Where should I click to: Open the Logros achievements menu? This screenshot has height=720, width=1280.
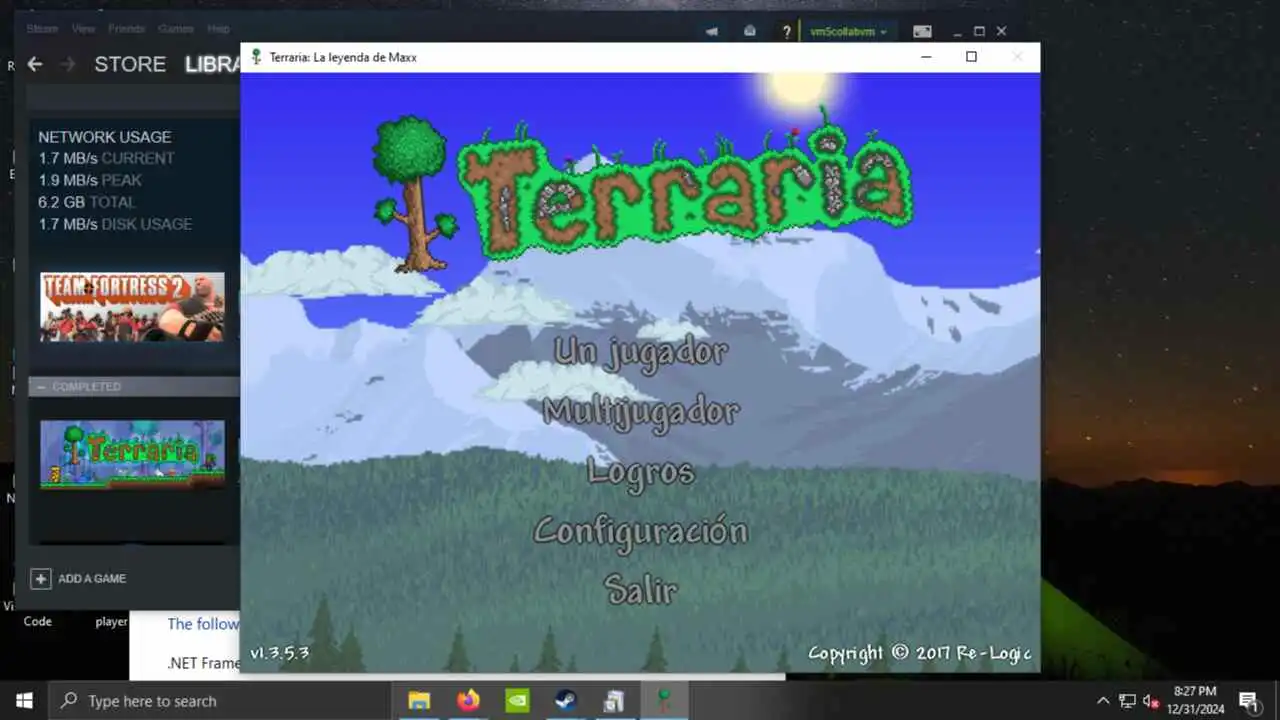(x=641, y=471)
